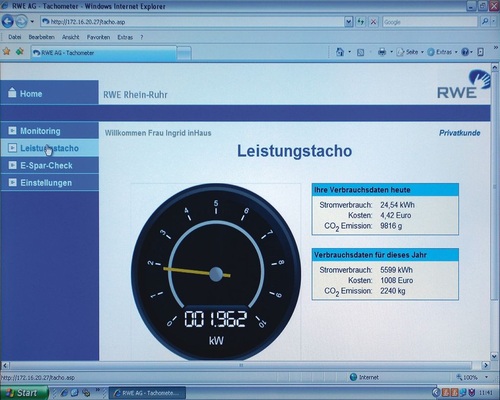Open the Seite toolbar dropdown
Image resolution: width=500 pixels, height=400 pixels.
[410, 52]
